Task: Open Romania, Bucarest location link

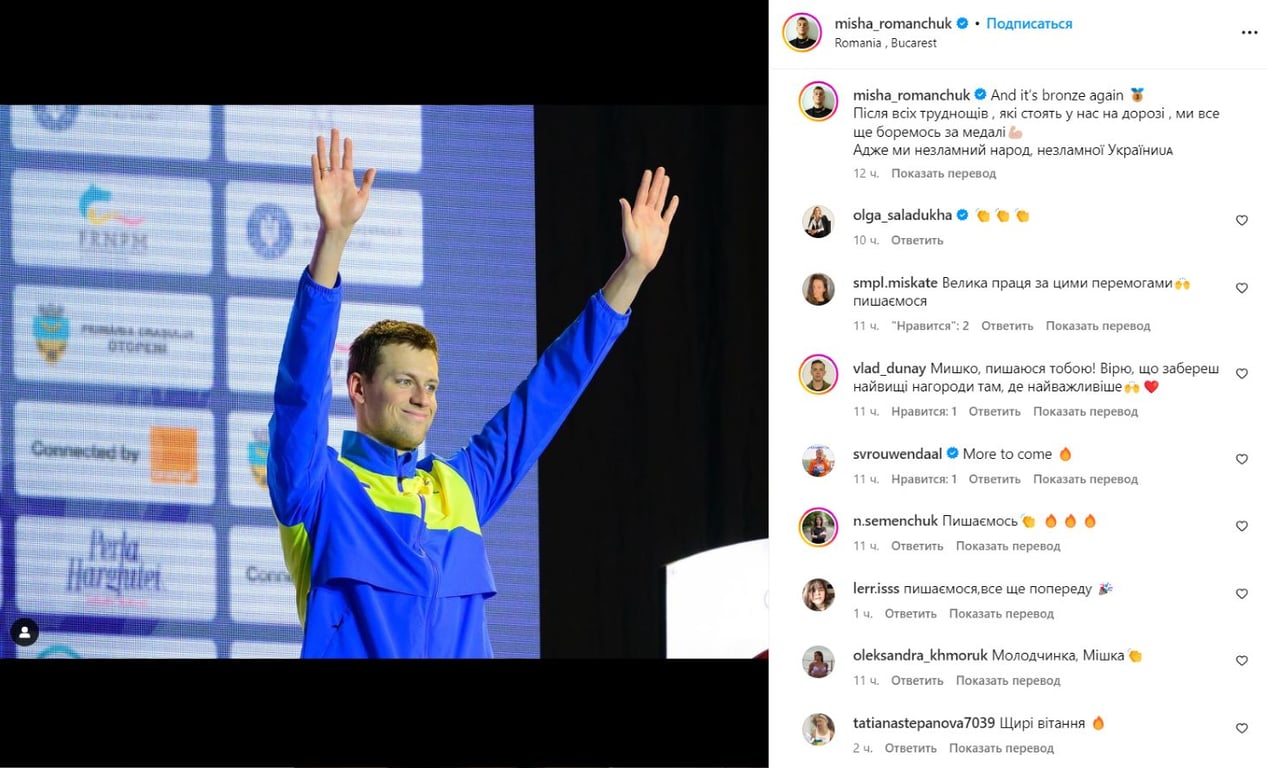Action: (x=885, y=43)
